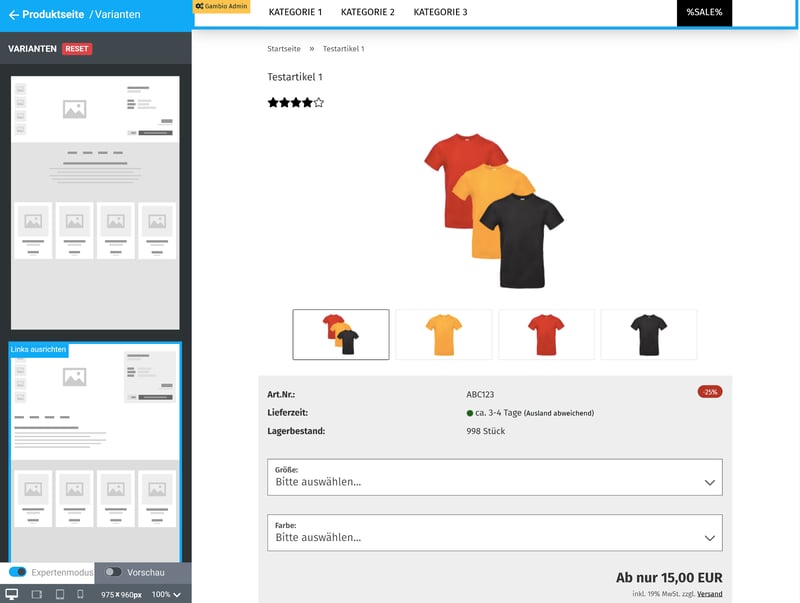Click the star rating icons

(295, 102)
